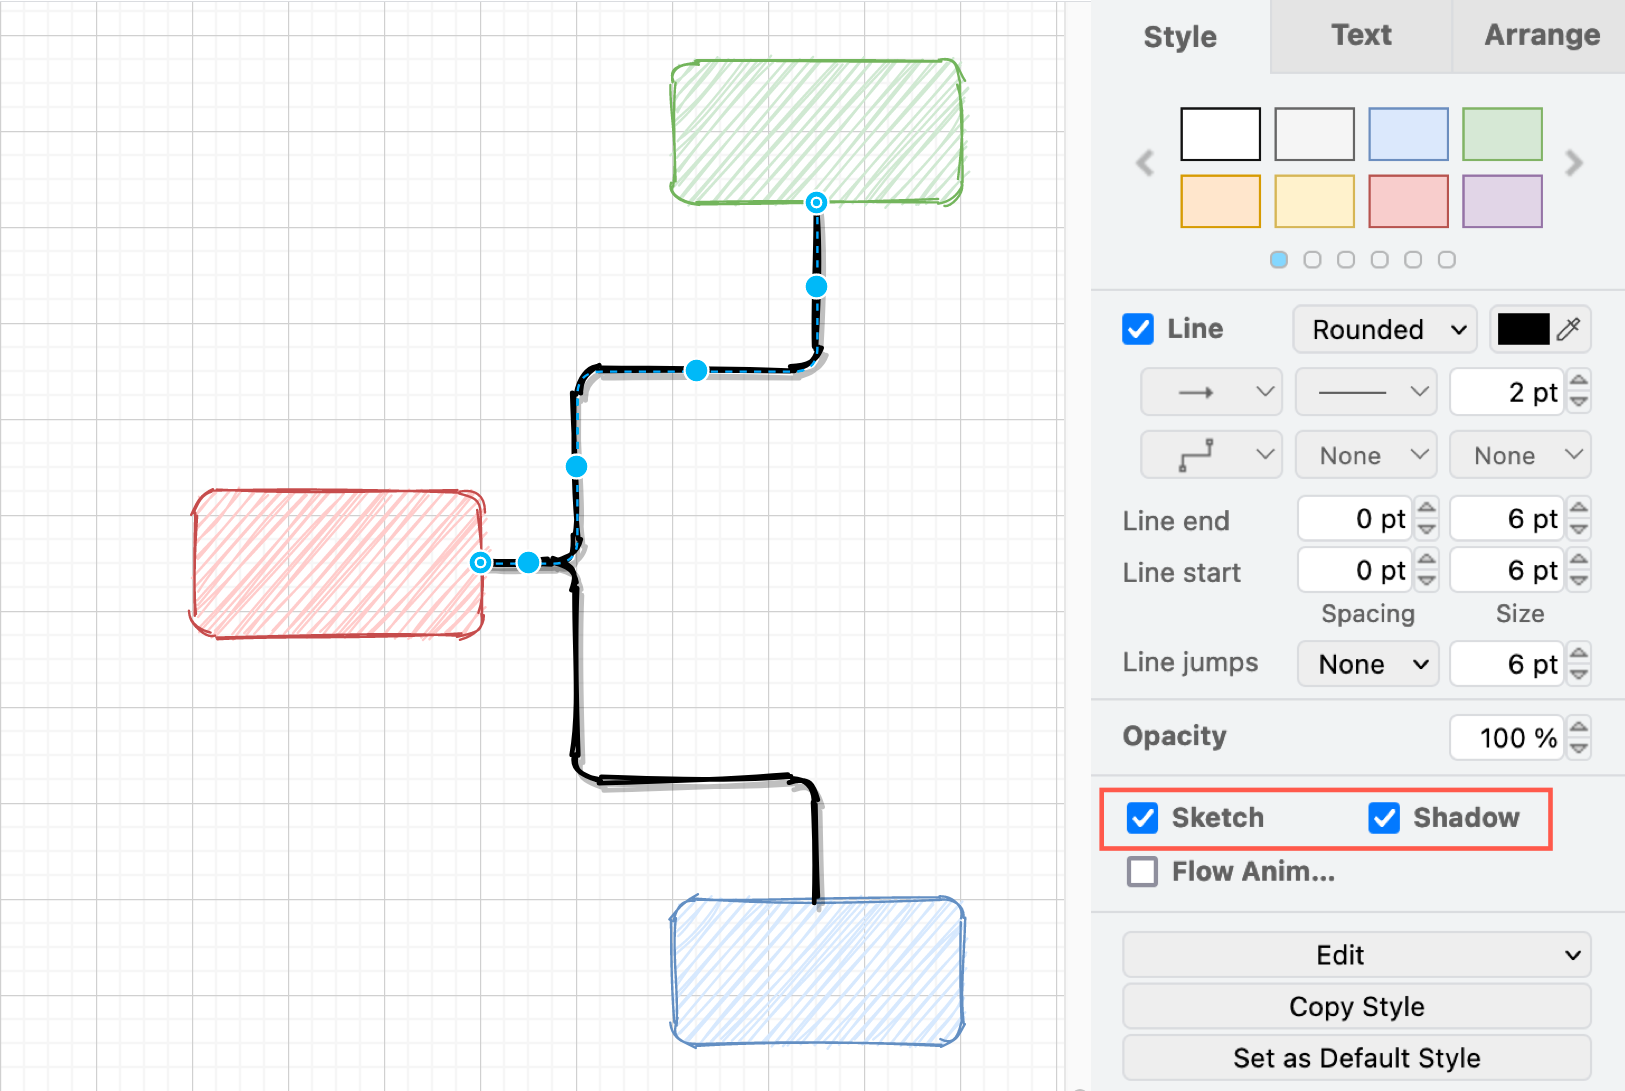Open the line pattern selector
Screen dimensions: 1625x1091
pos(1365,391)
